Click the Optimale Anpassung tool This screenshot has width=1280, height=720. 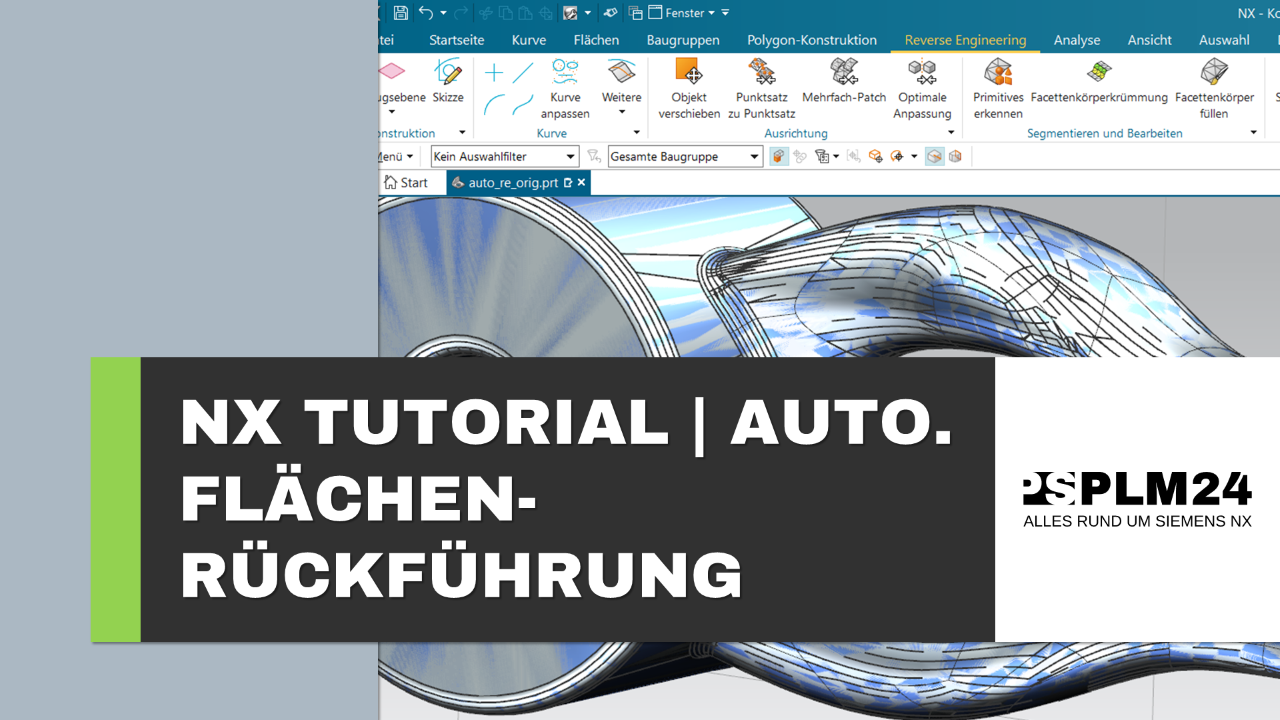coord(922,89)
